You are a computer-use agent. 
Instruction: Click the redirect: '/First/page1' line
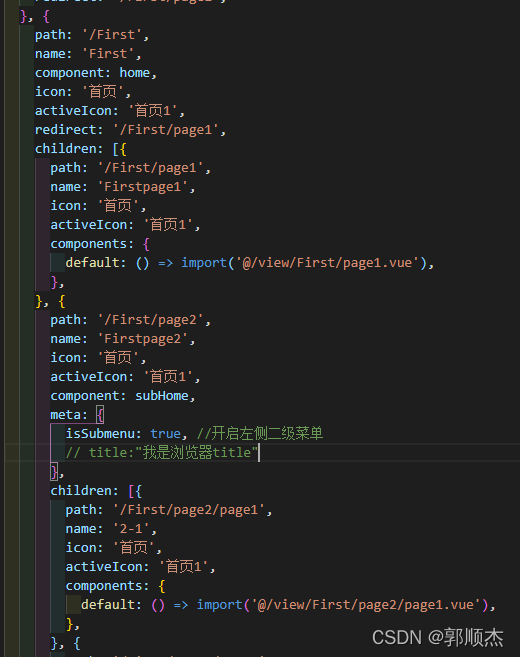130,130
